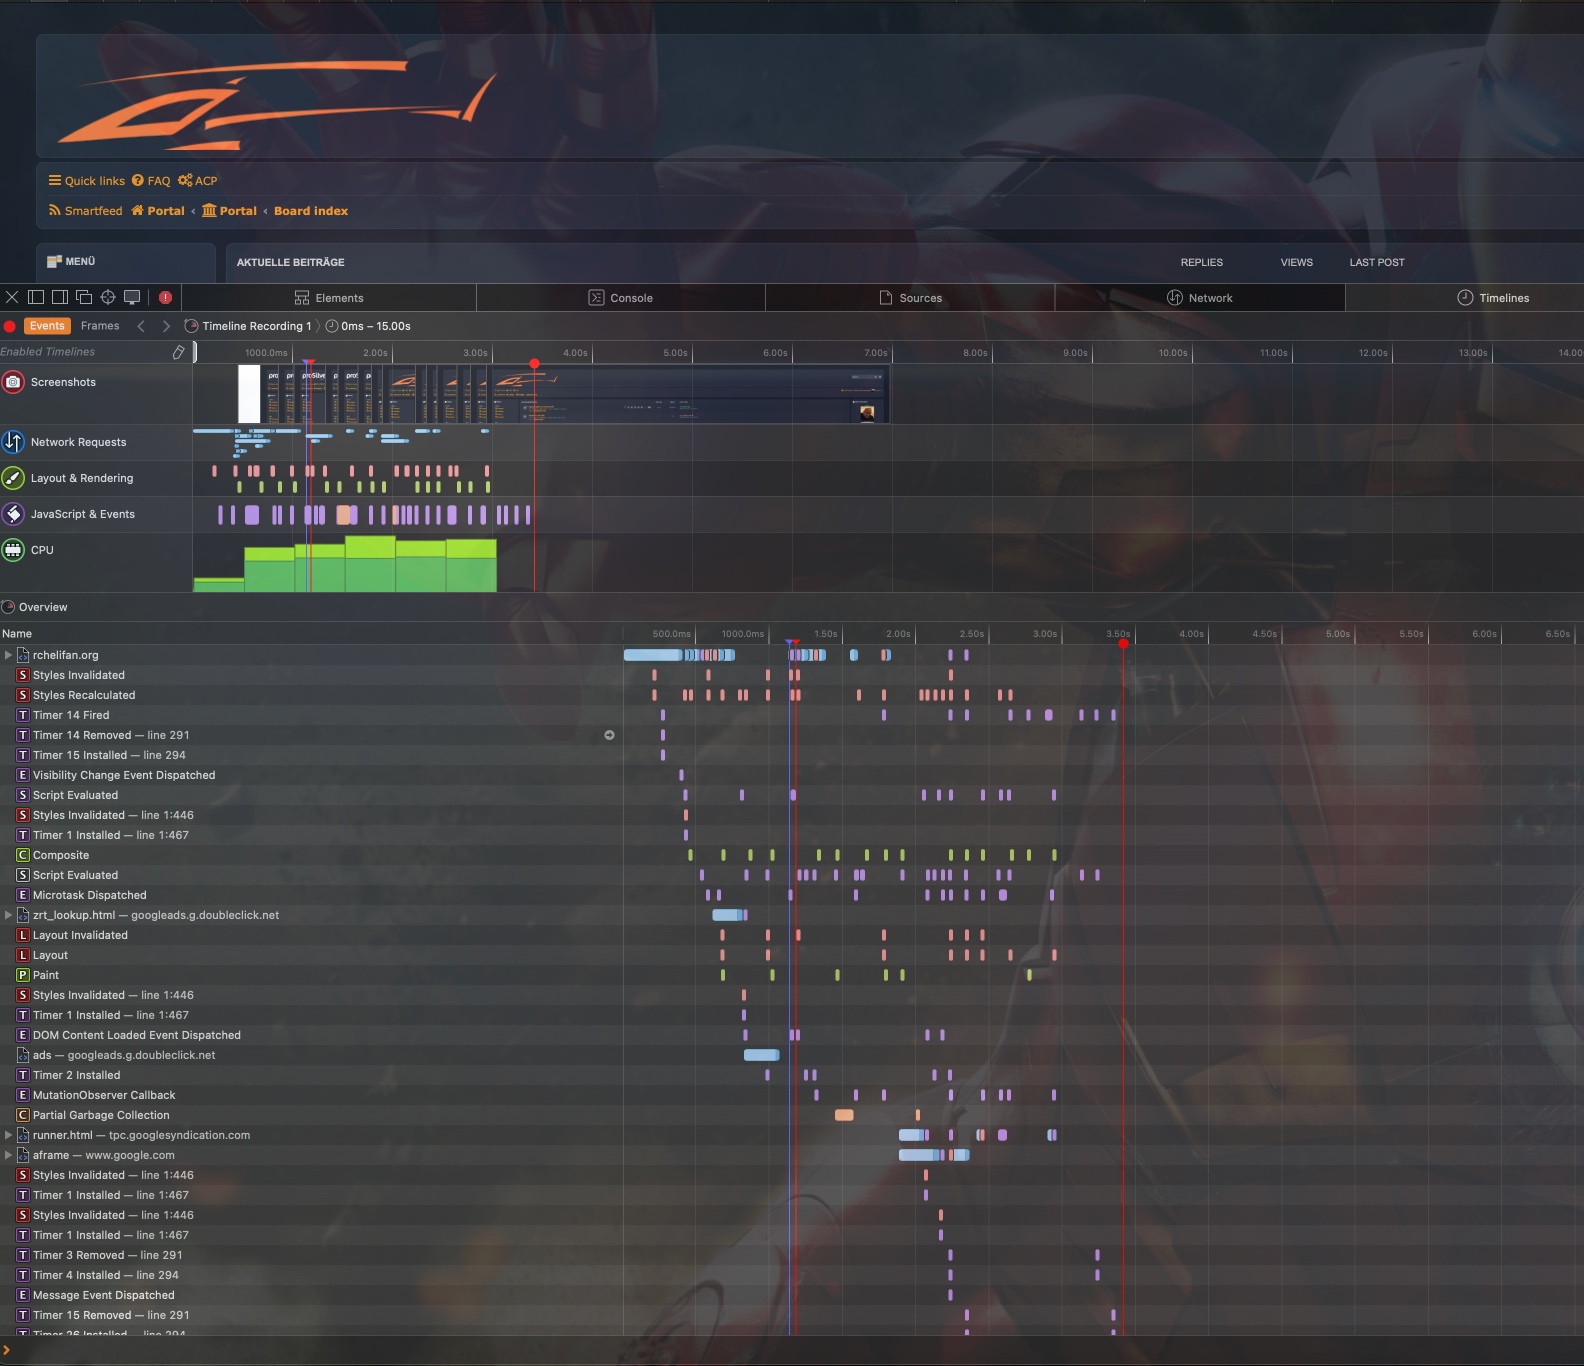This screenshot has width=1584, height=1366.
Task: Select the Screenshots timeline camera icon
Action: 13,382
